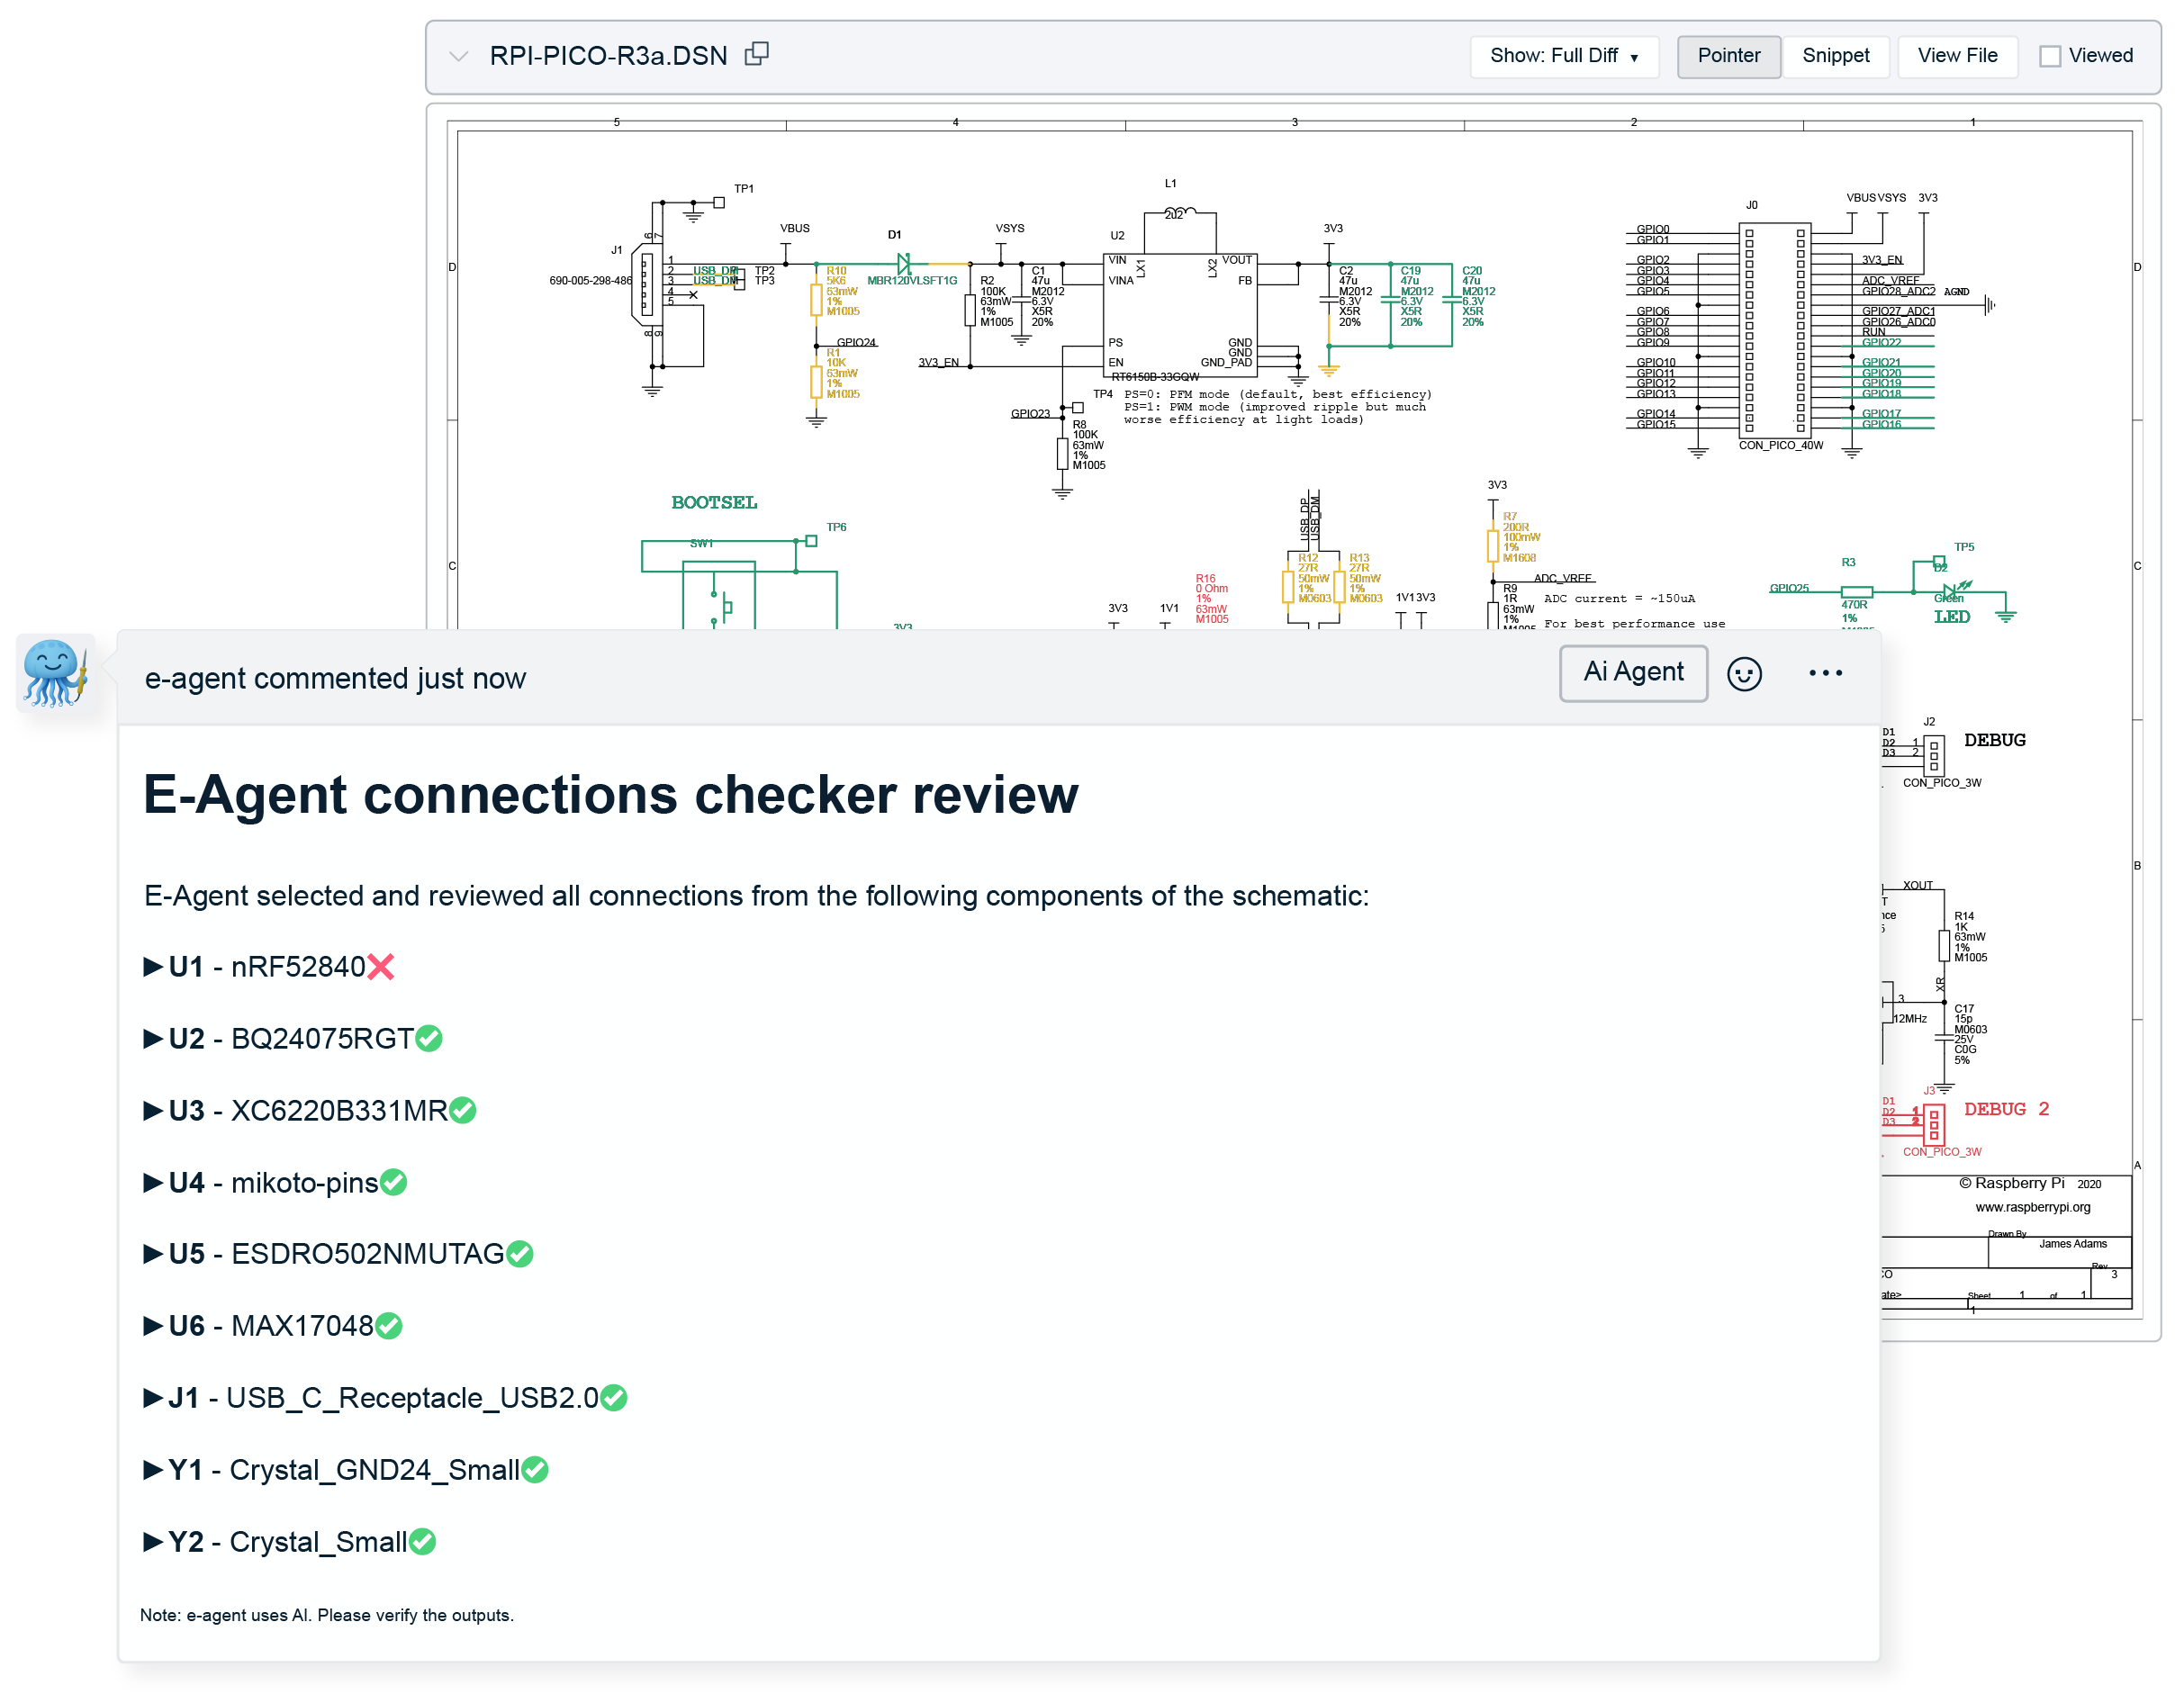
Task: Open the comment's three-dot options menu
Action: click(x=1825, y=673)
